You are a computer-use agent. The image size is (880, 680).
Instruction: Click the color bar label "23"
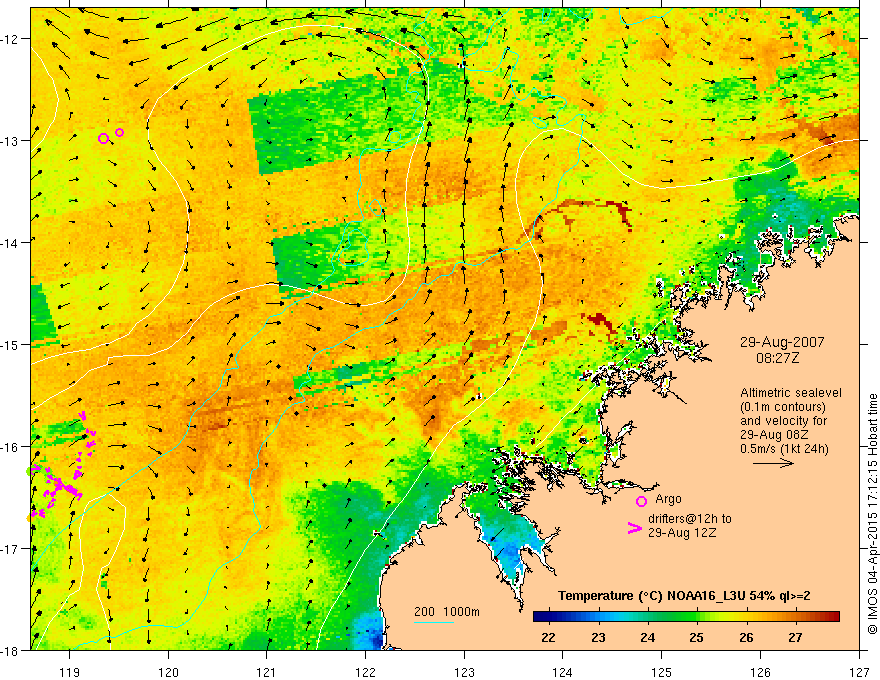click(598, 638)
